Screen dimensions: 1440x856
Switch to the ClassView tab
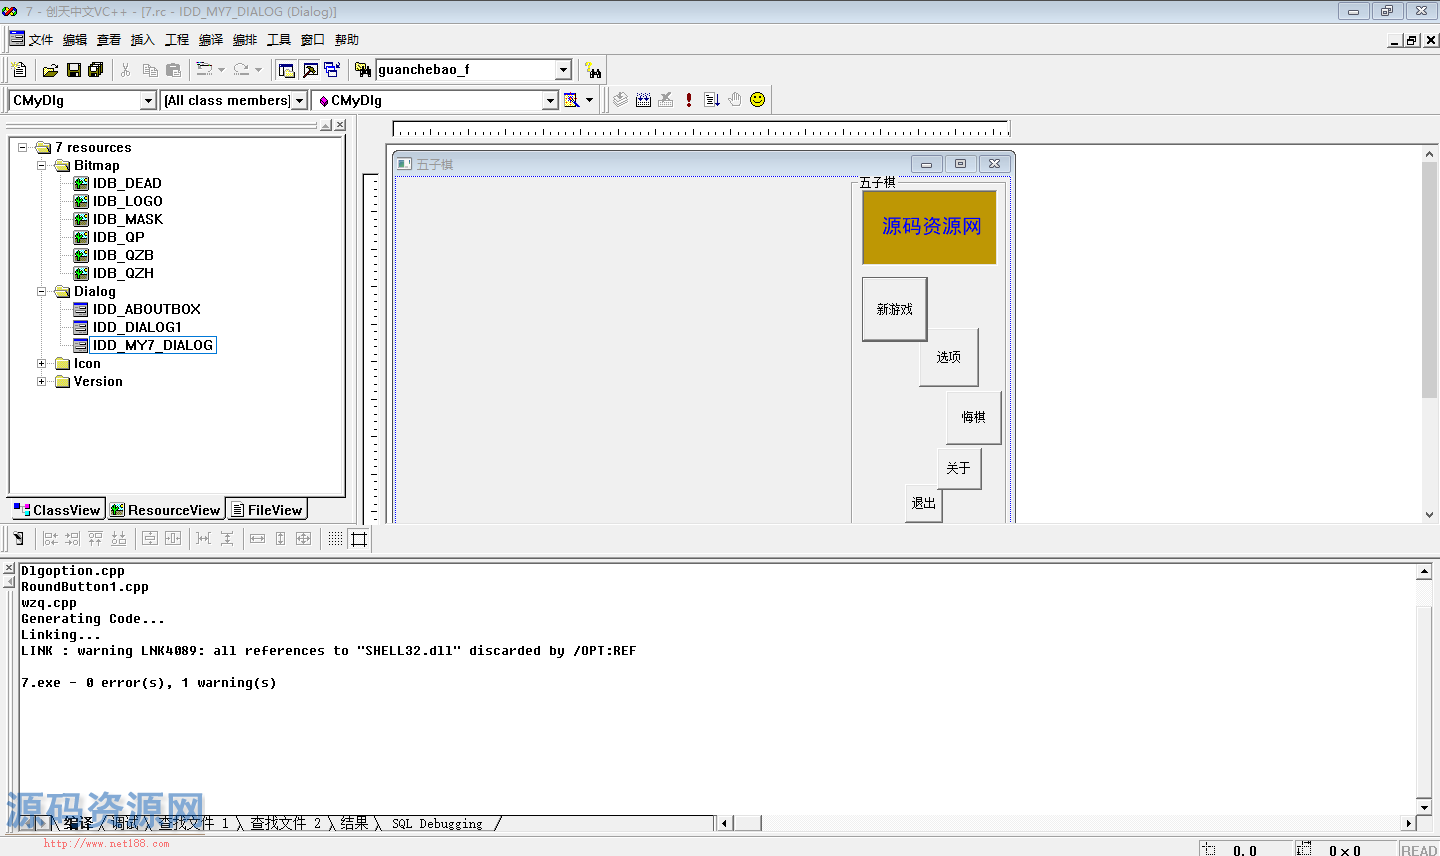57,510
